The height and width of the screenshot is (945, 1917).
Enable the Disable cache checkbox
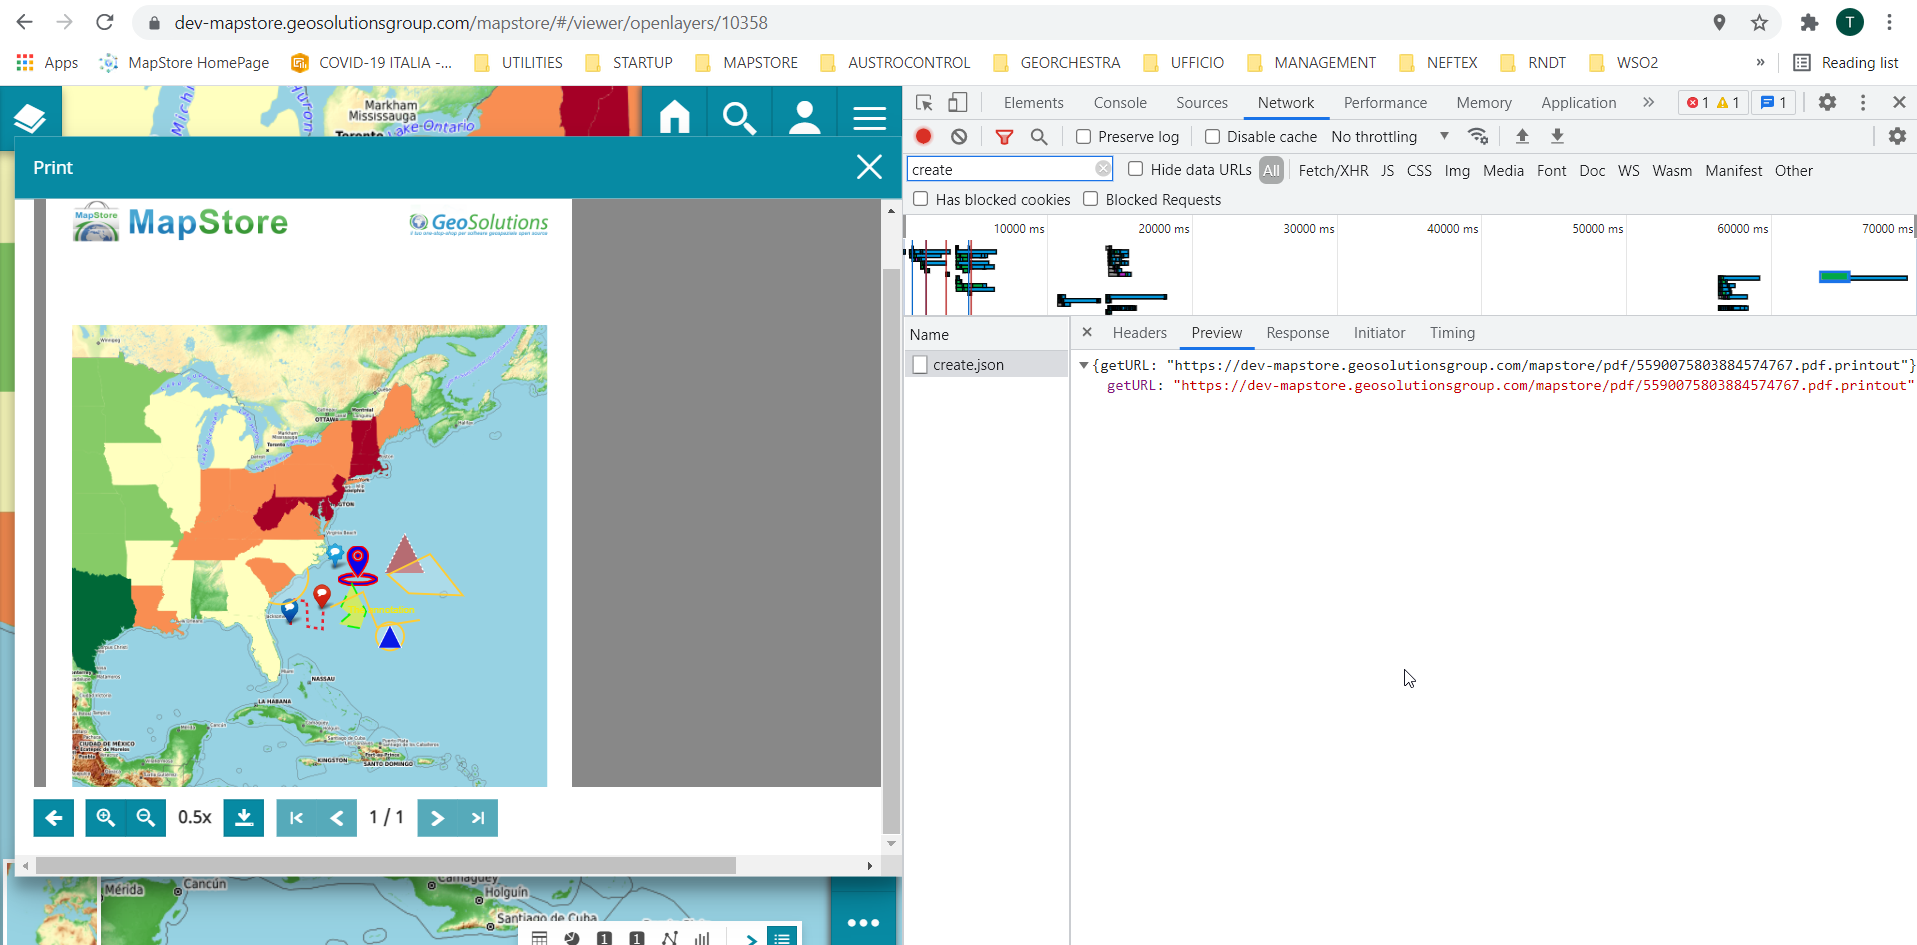1211,136
